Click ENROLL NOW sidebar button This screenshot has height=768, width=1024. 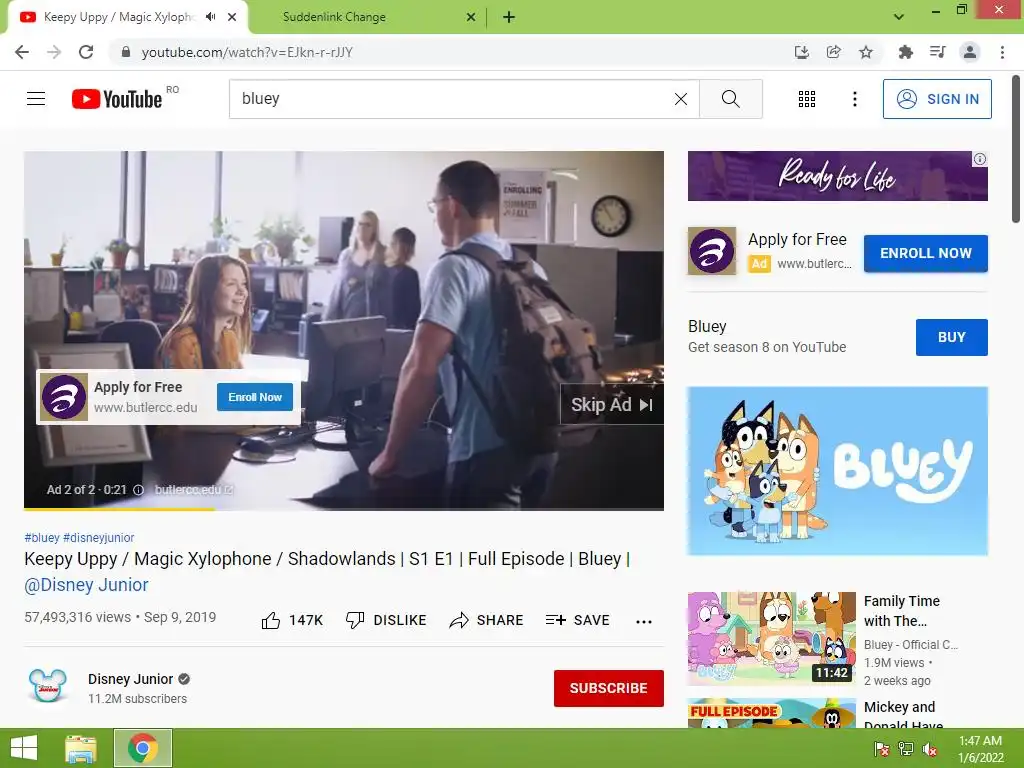[x=925, y=253]
